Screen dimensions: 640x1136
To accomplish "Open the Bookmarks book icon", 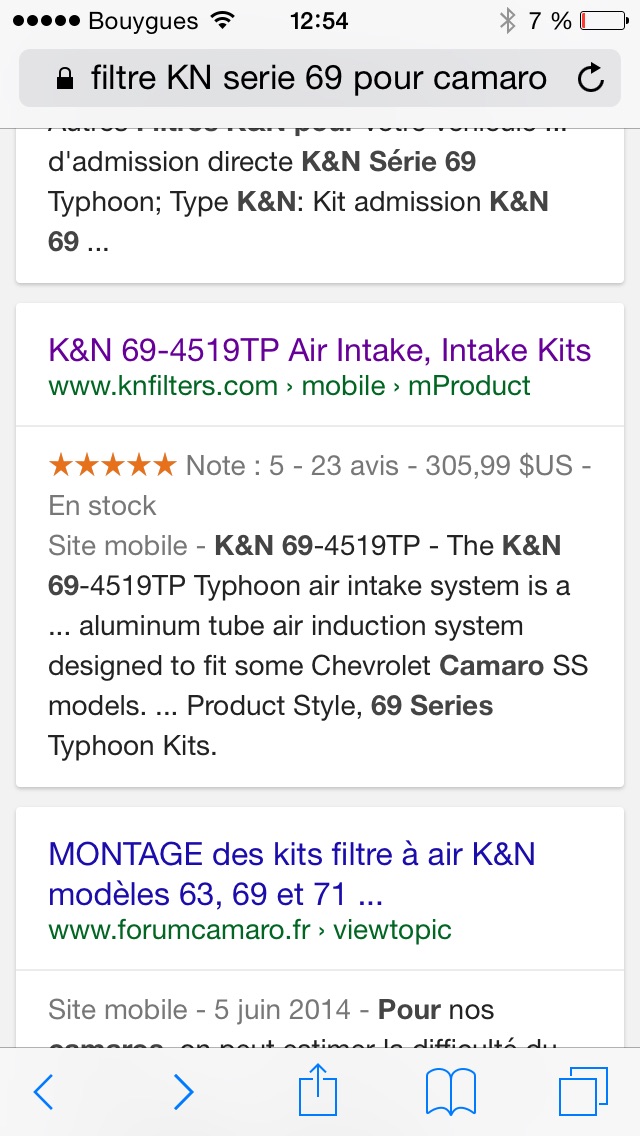I will (x=451, y=1092).
